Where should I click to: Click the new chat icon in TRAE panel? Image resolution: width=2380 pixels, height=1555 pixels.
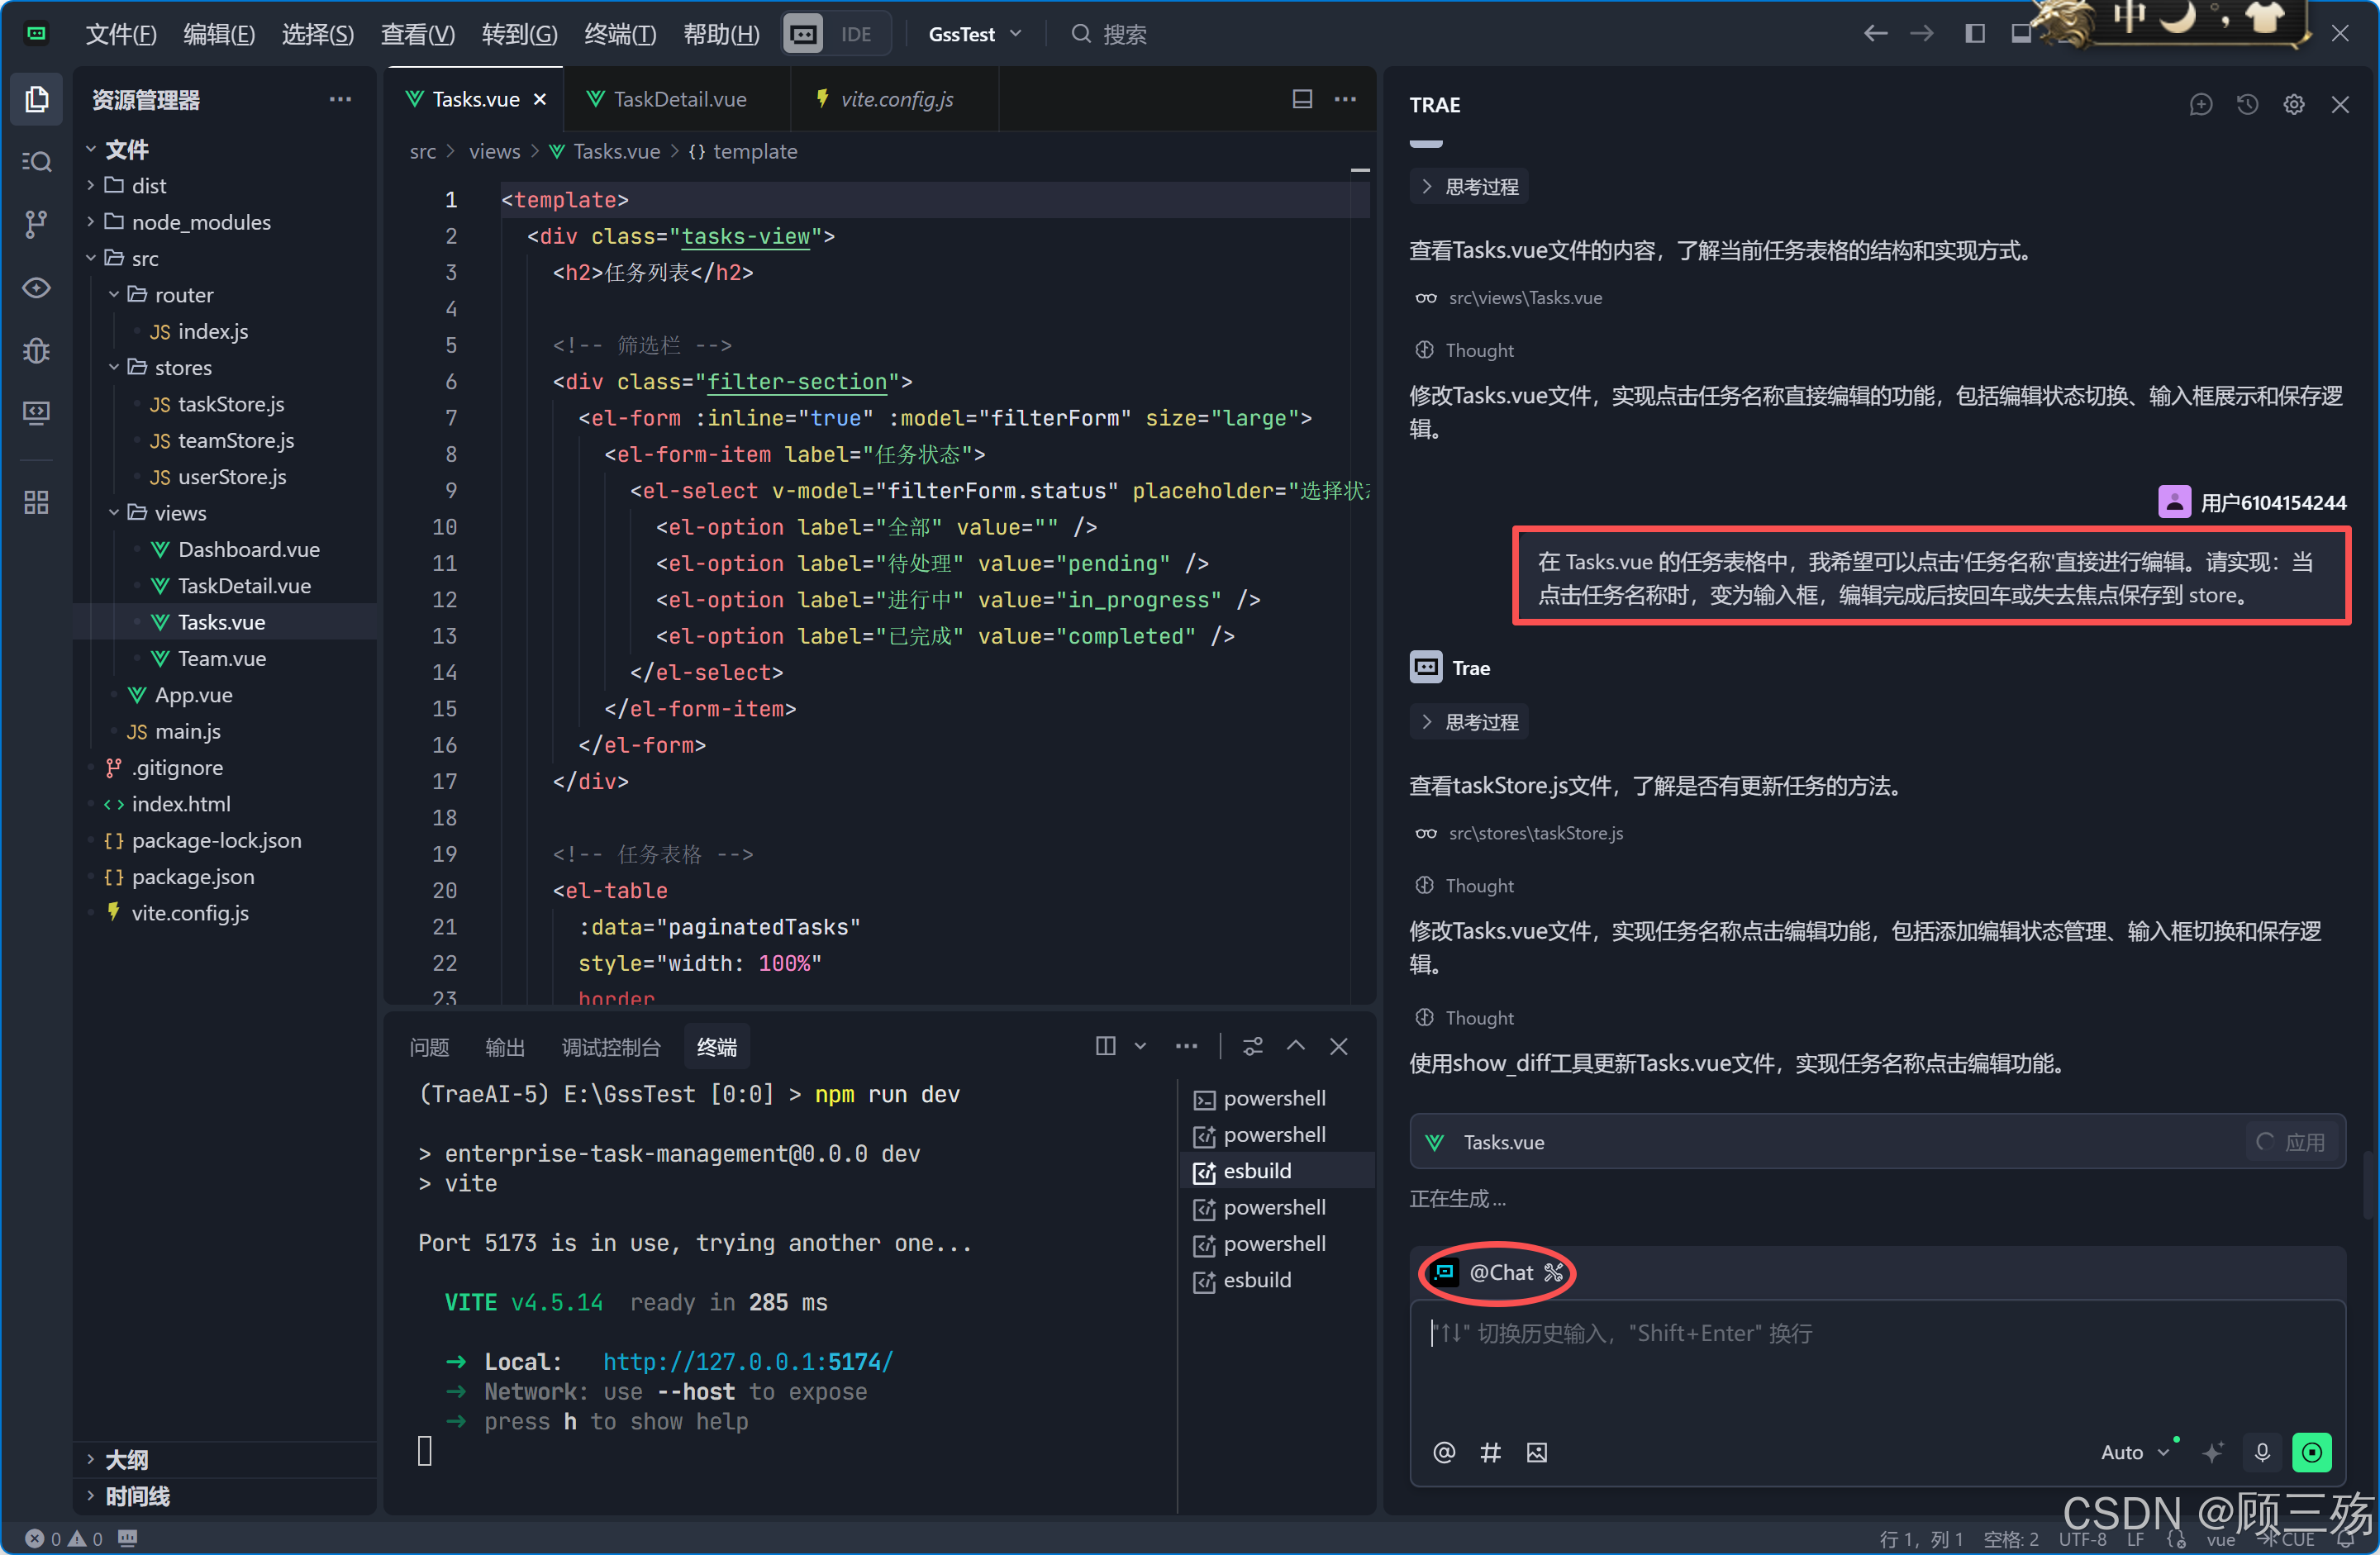2200,105
